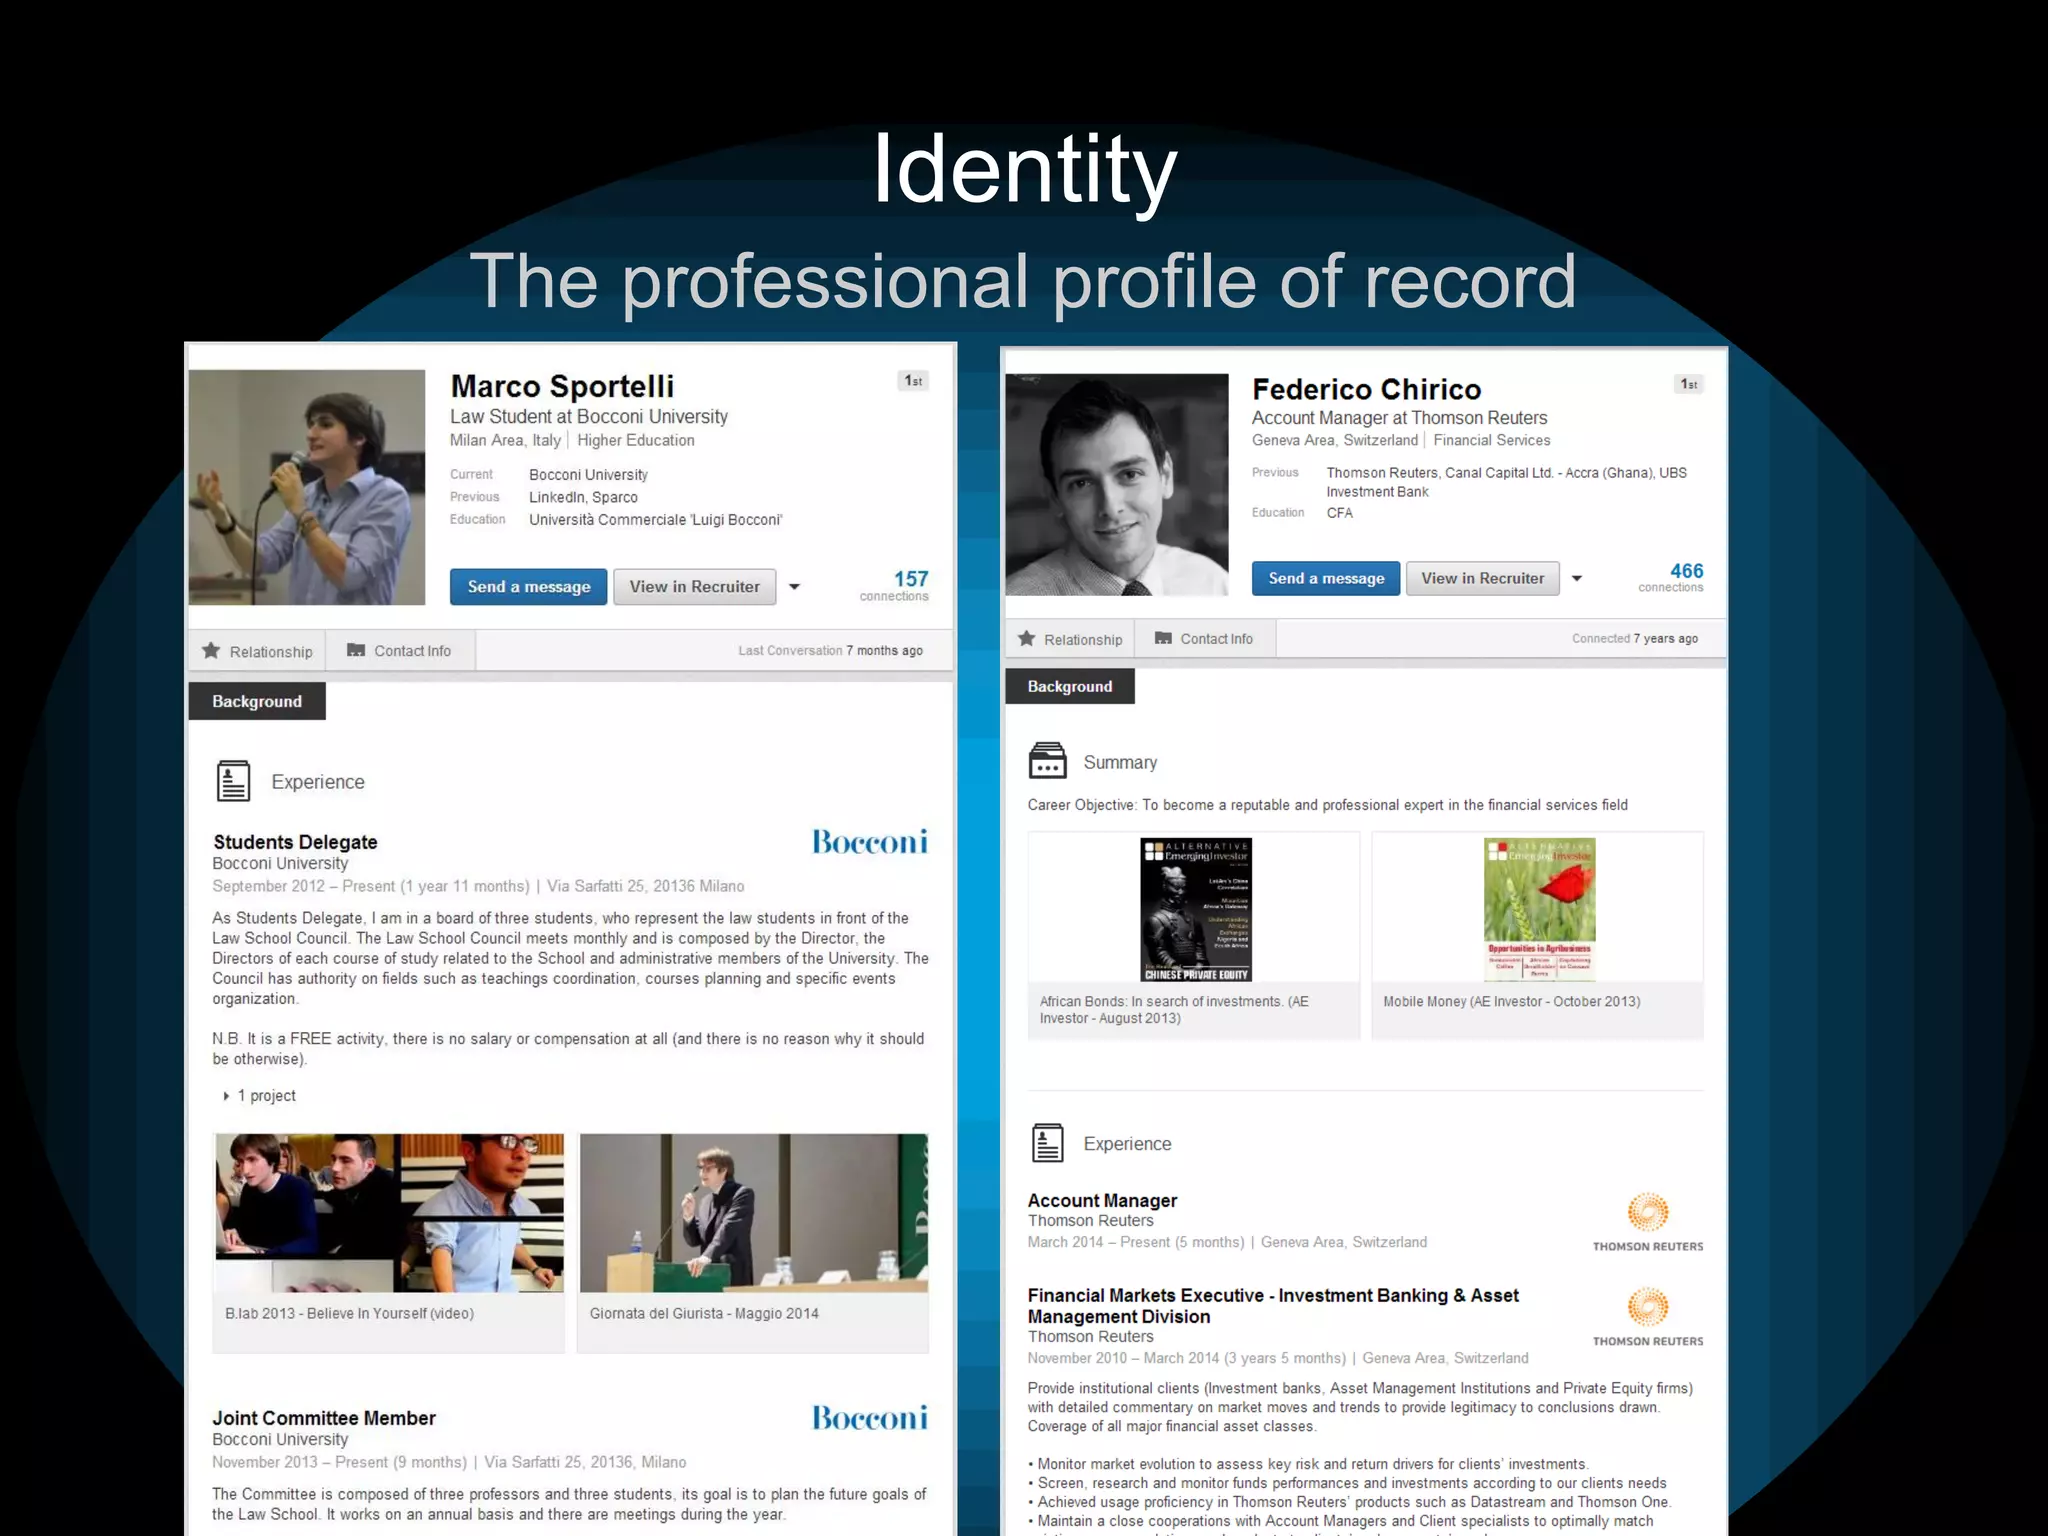
Task: Open Giornata del Giurista Maggio 2014 thumbnail
Action: (x=754, y=1213)
